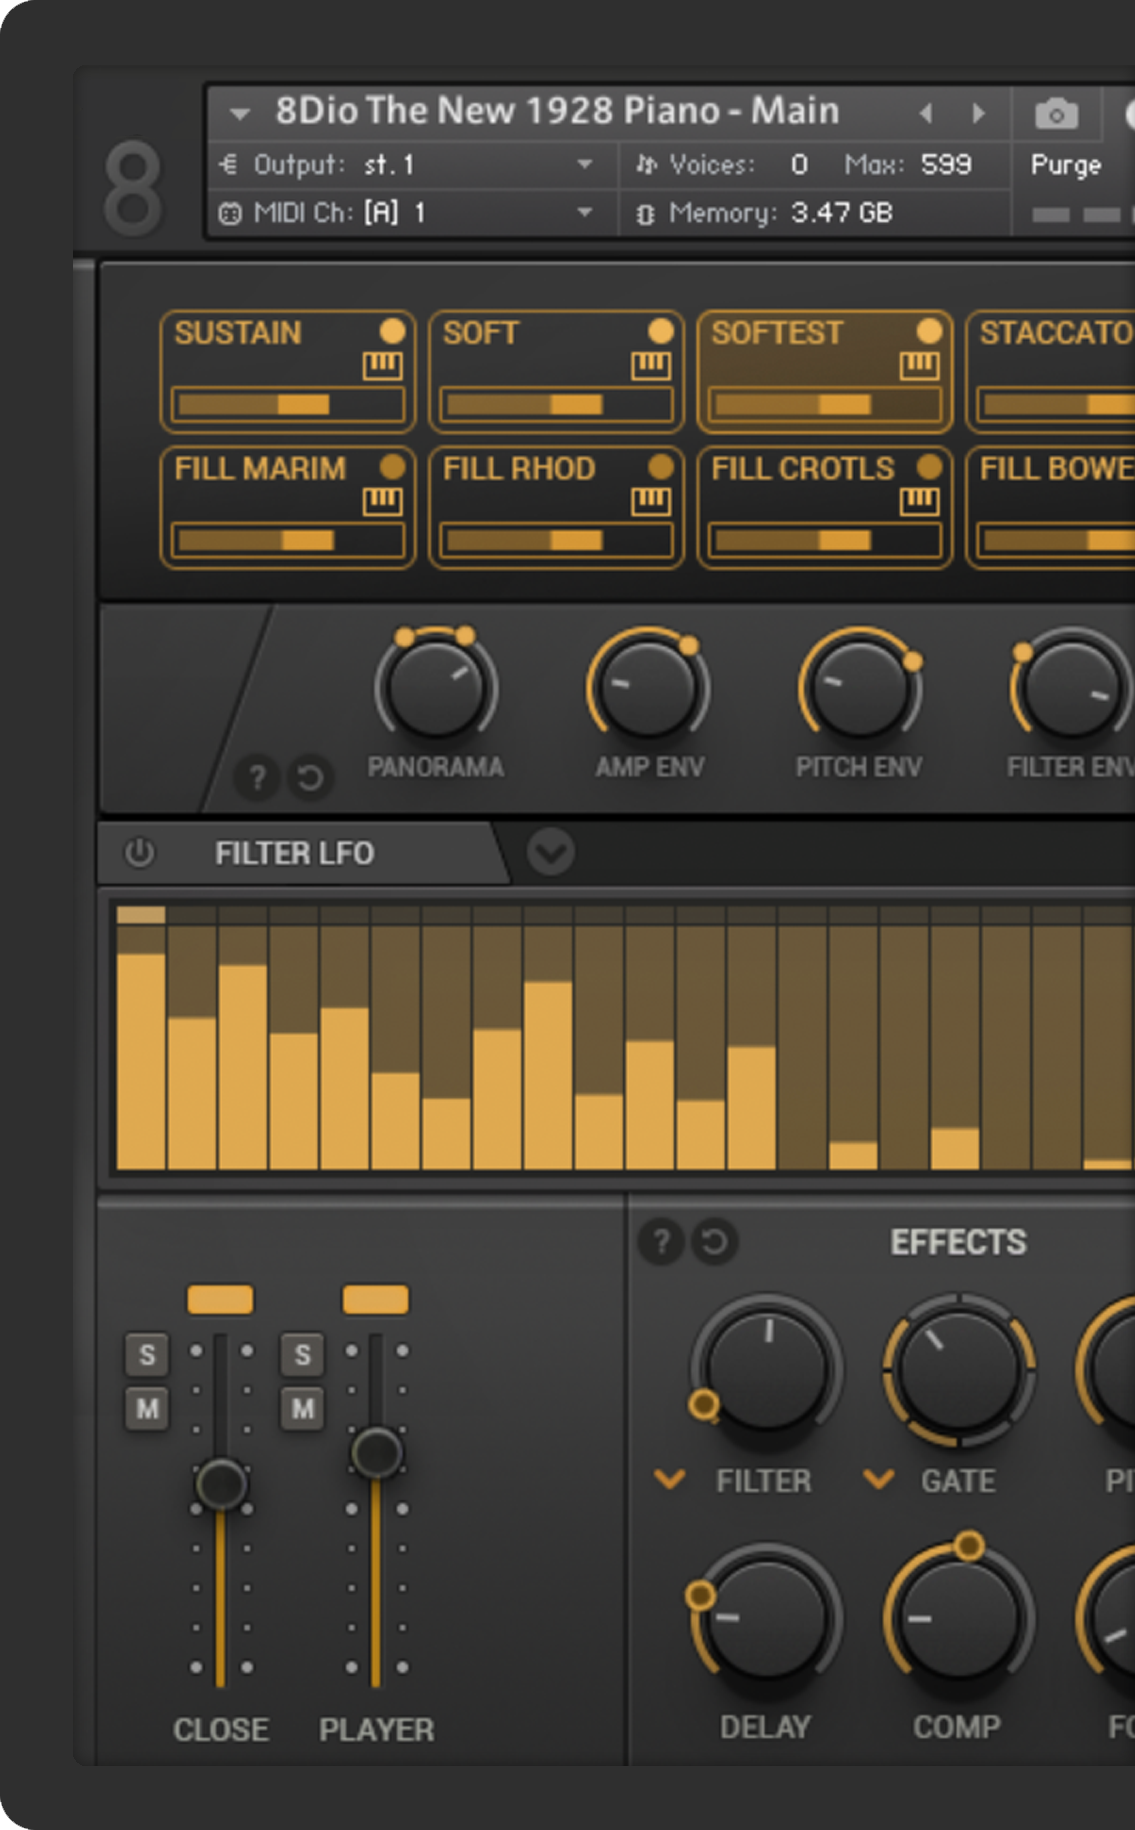
Task: Click the SOFT volume slider
Action: [556, 404]
